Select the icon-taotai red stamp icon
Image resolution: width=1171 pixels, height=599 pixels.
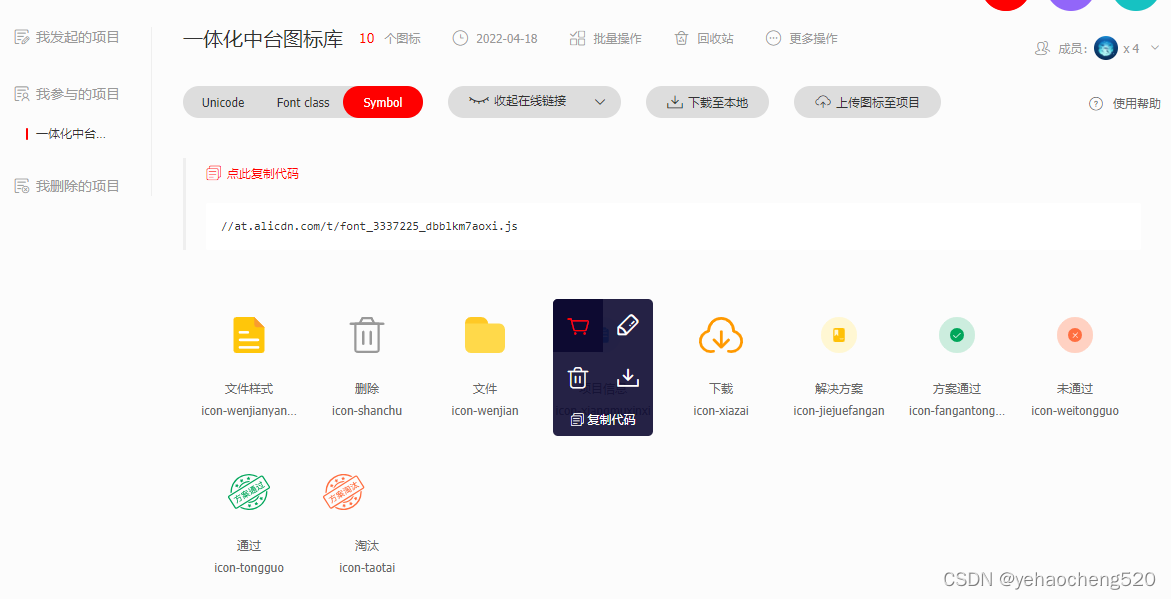(343, 492)
